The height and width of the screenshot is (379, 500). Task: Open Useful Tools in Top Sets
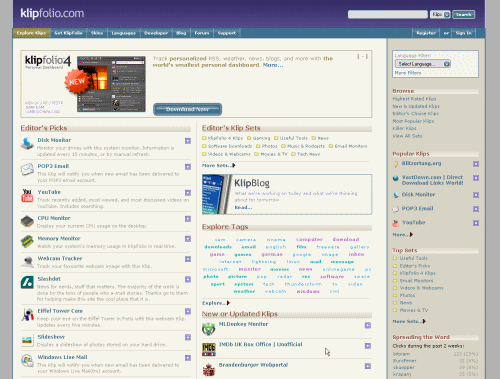point(413,258)
